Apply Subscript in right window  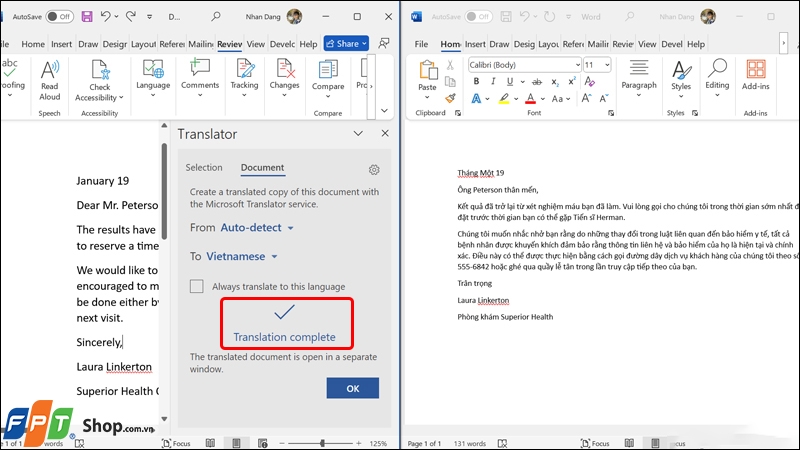[555, 82]
